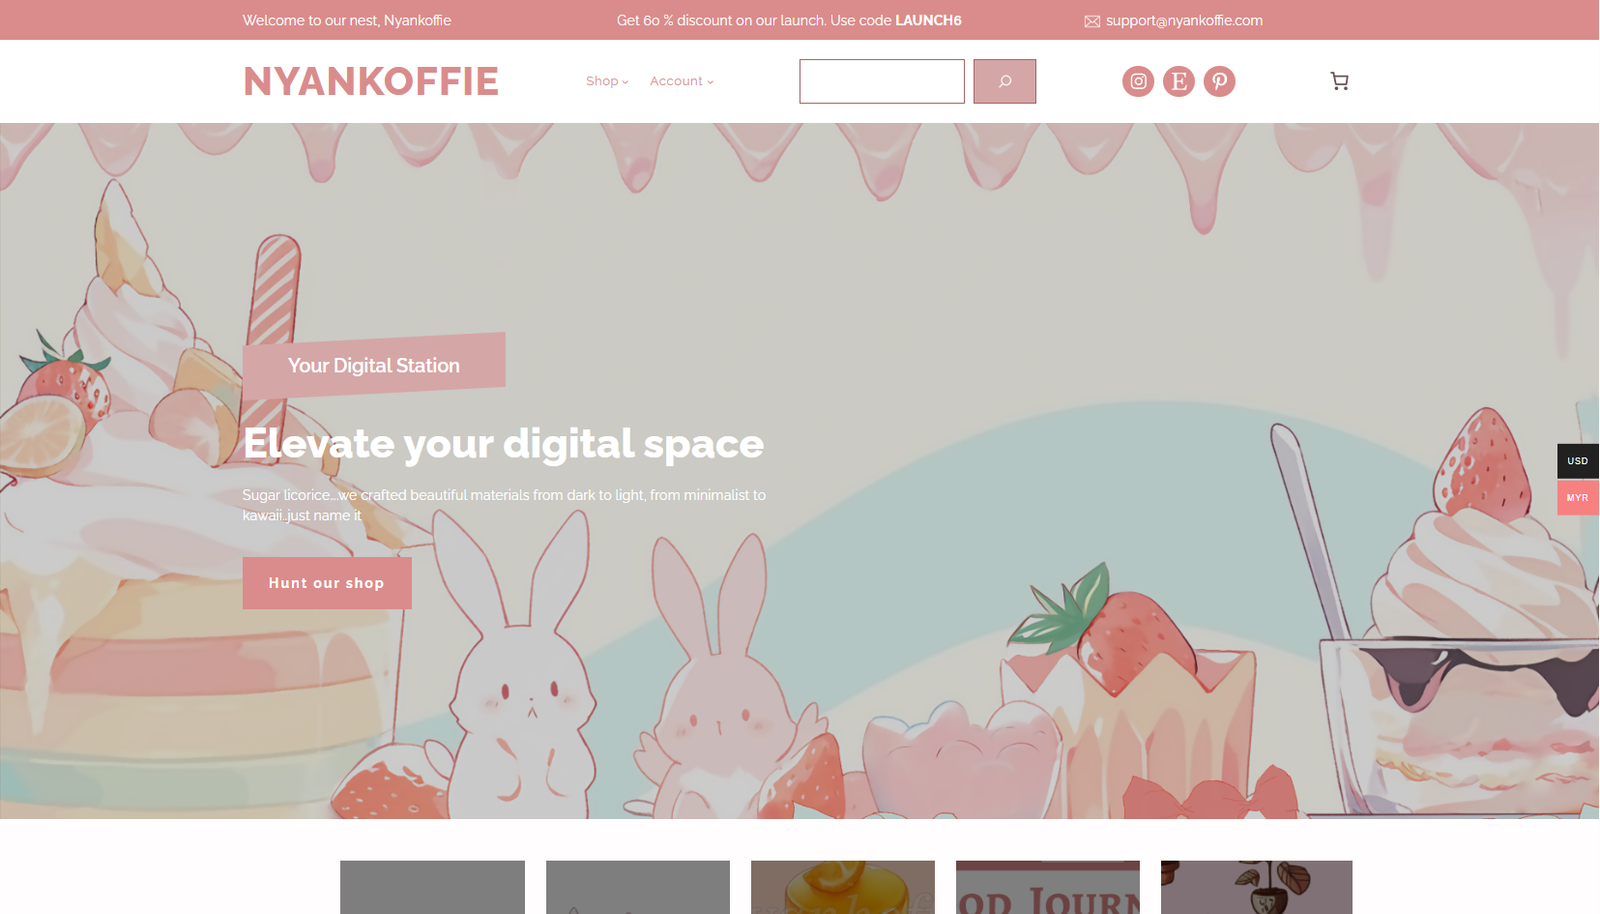Open the Pinterest social icon
This screenshot has height=914, width=1600.
(1219, 81)
